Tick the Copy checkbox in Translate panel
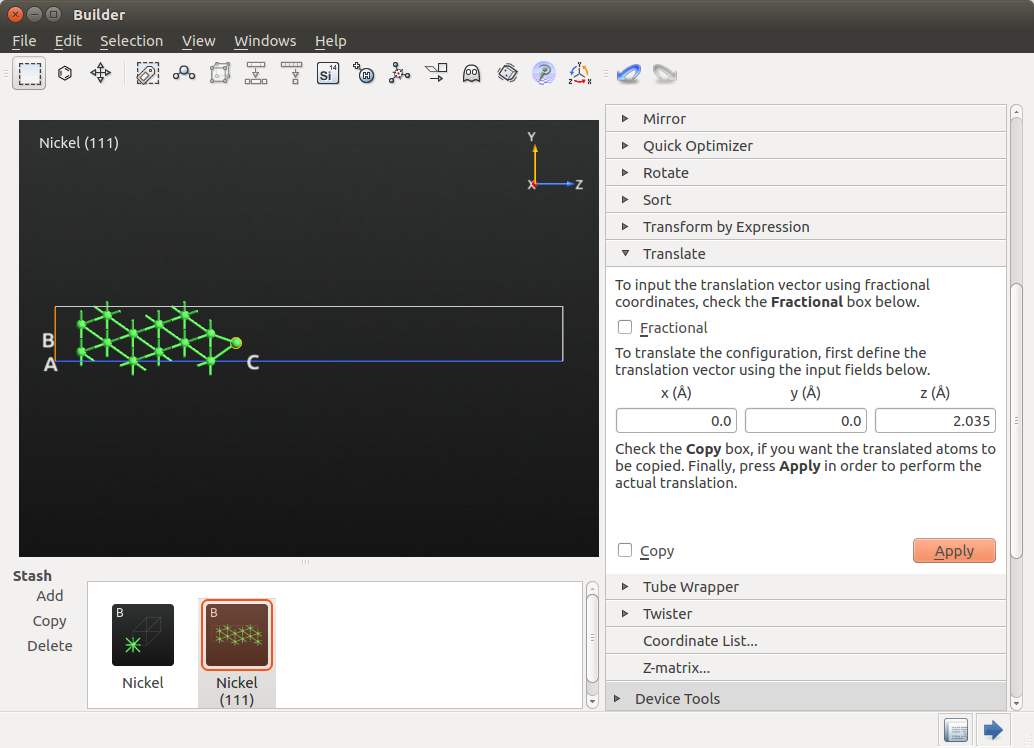The height and width of the screenshot is (748, 1034). 624,550
